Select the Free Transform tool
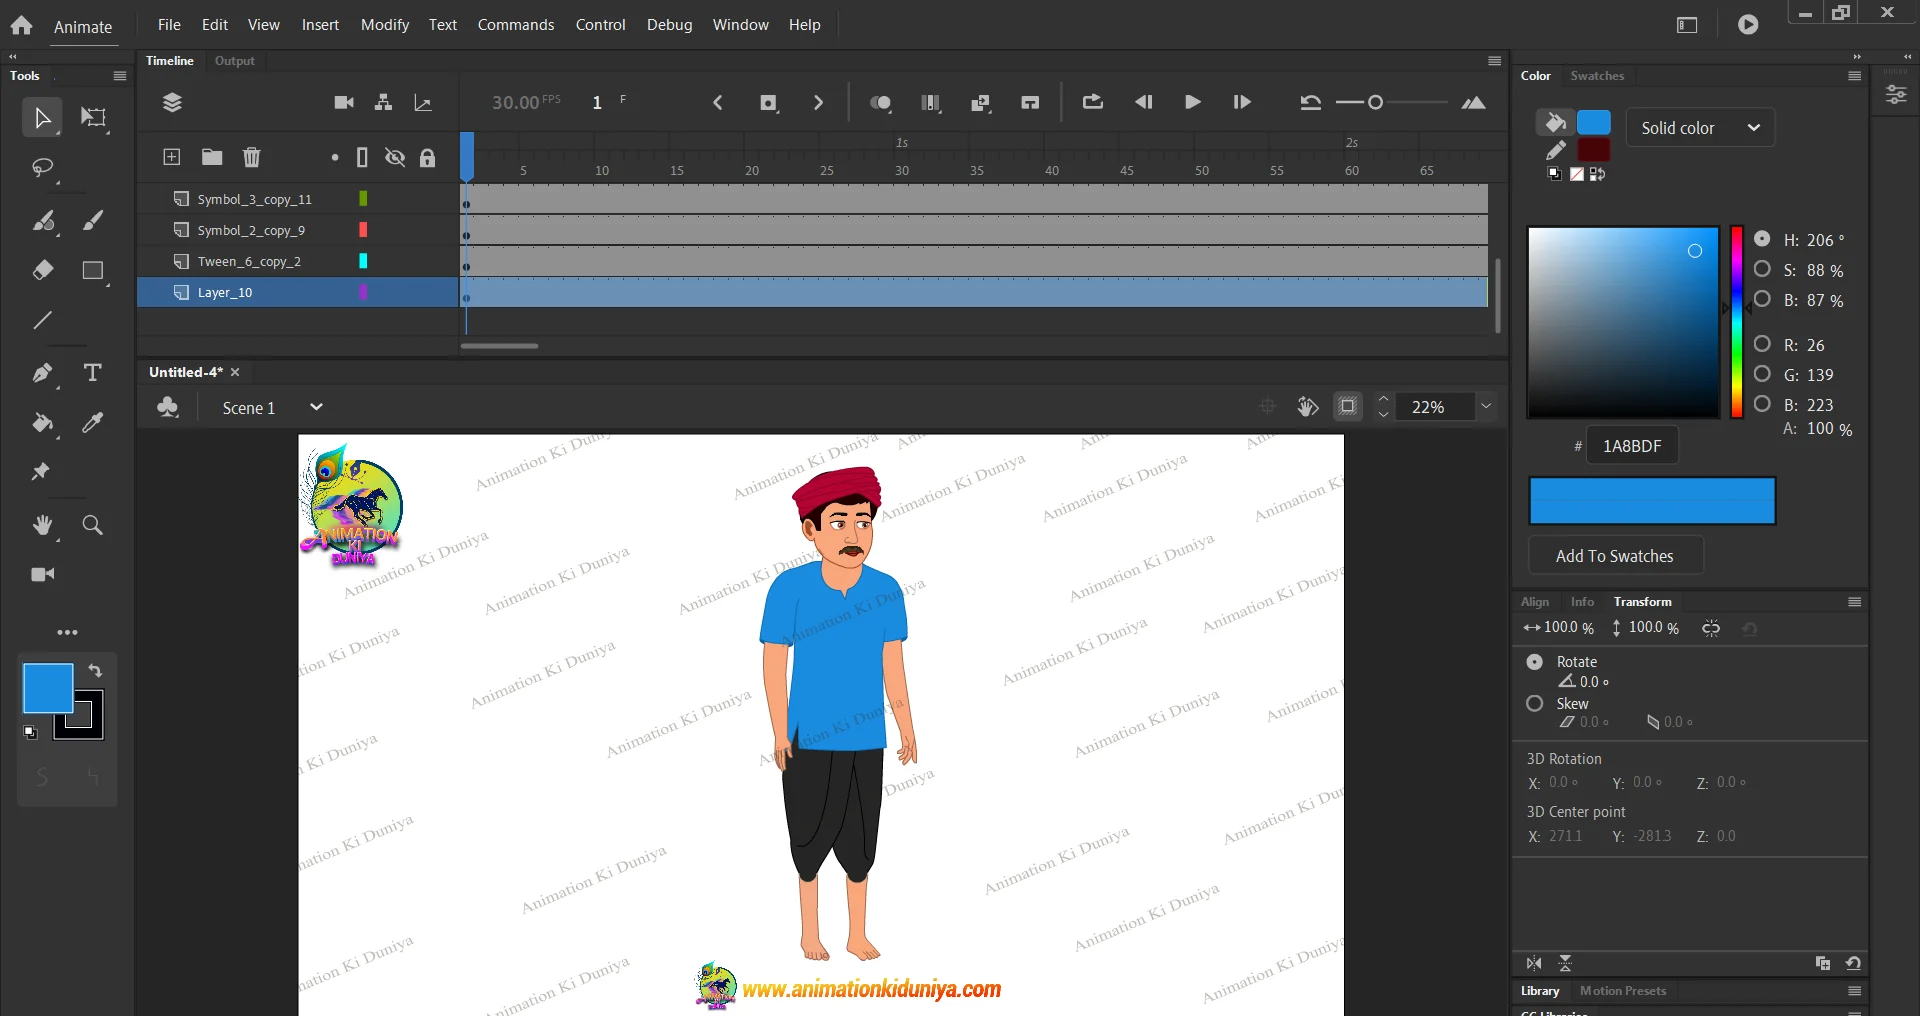The height and width of the screenshot is (1016, 1920). (x=93, y=118)
